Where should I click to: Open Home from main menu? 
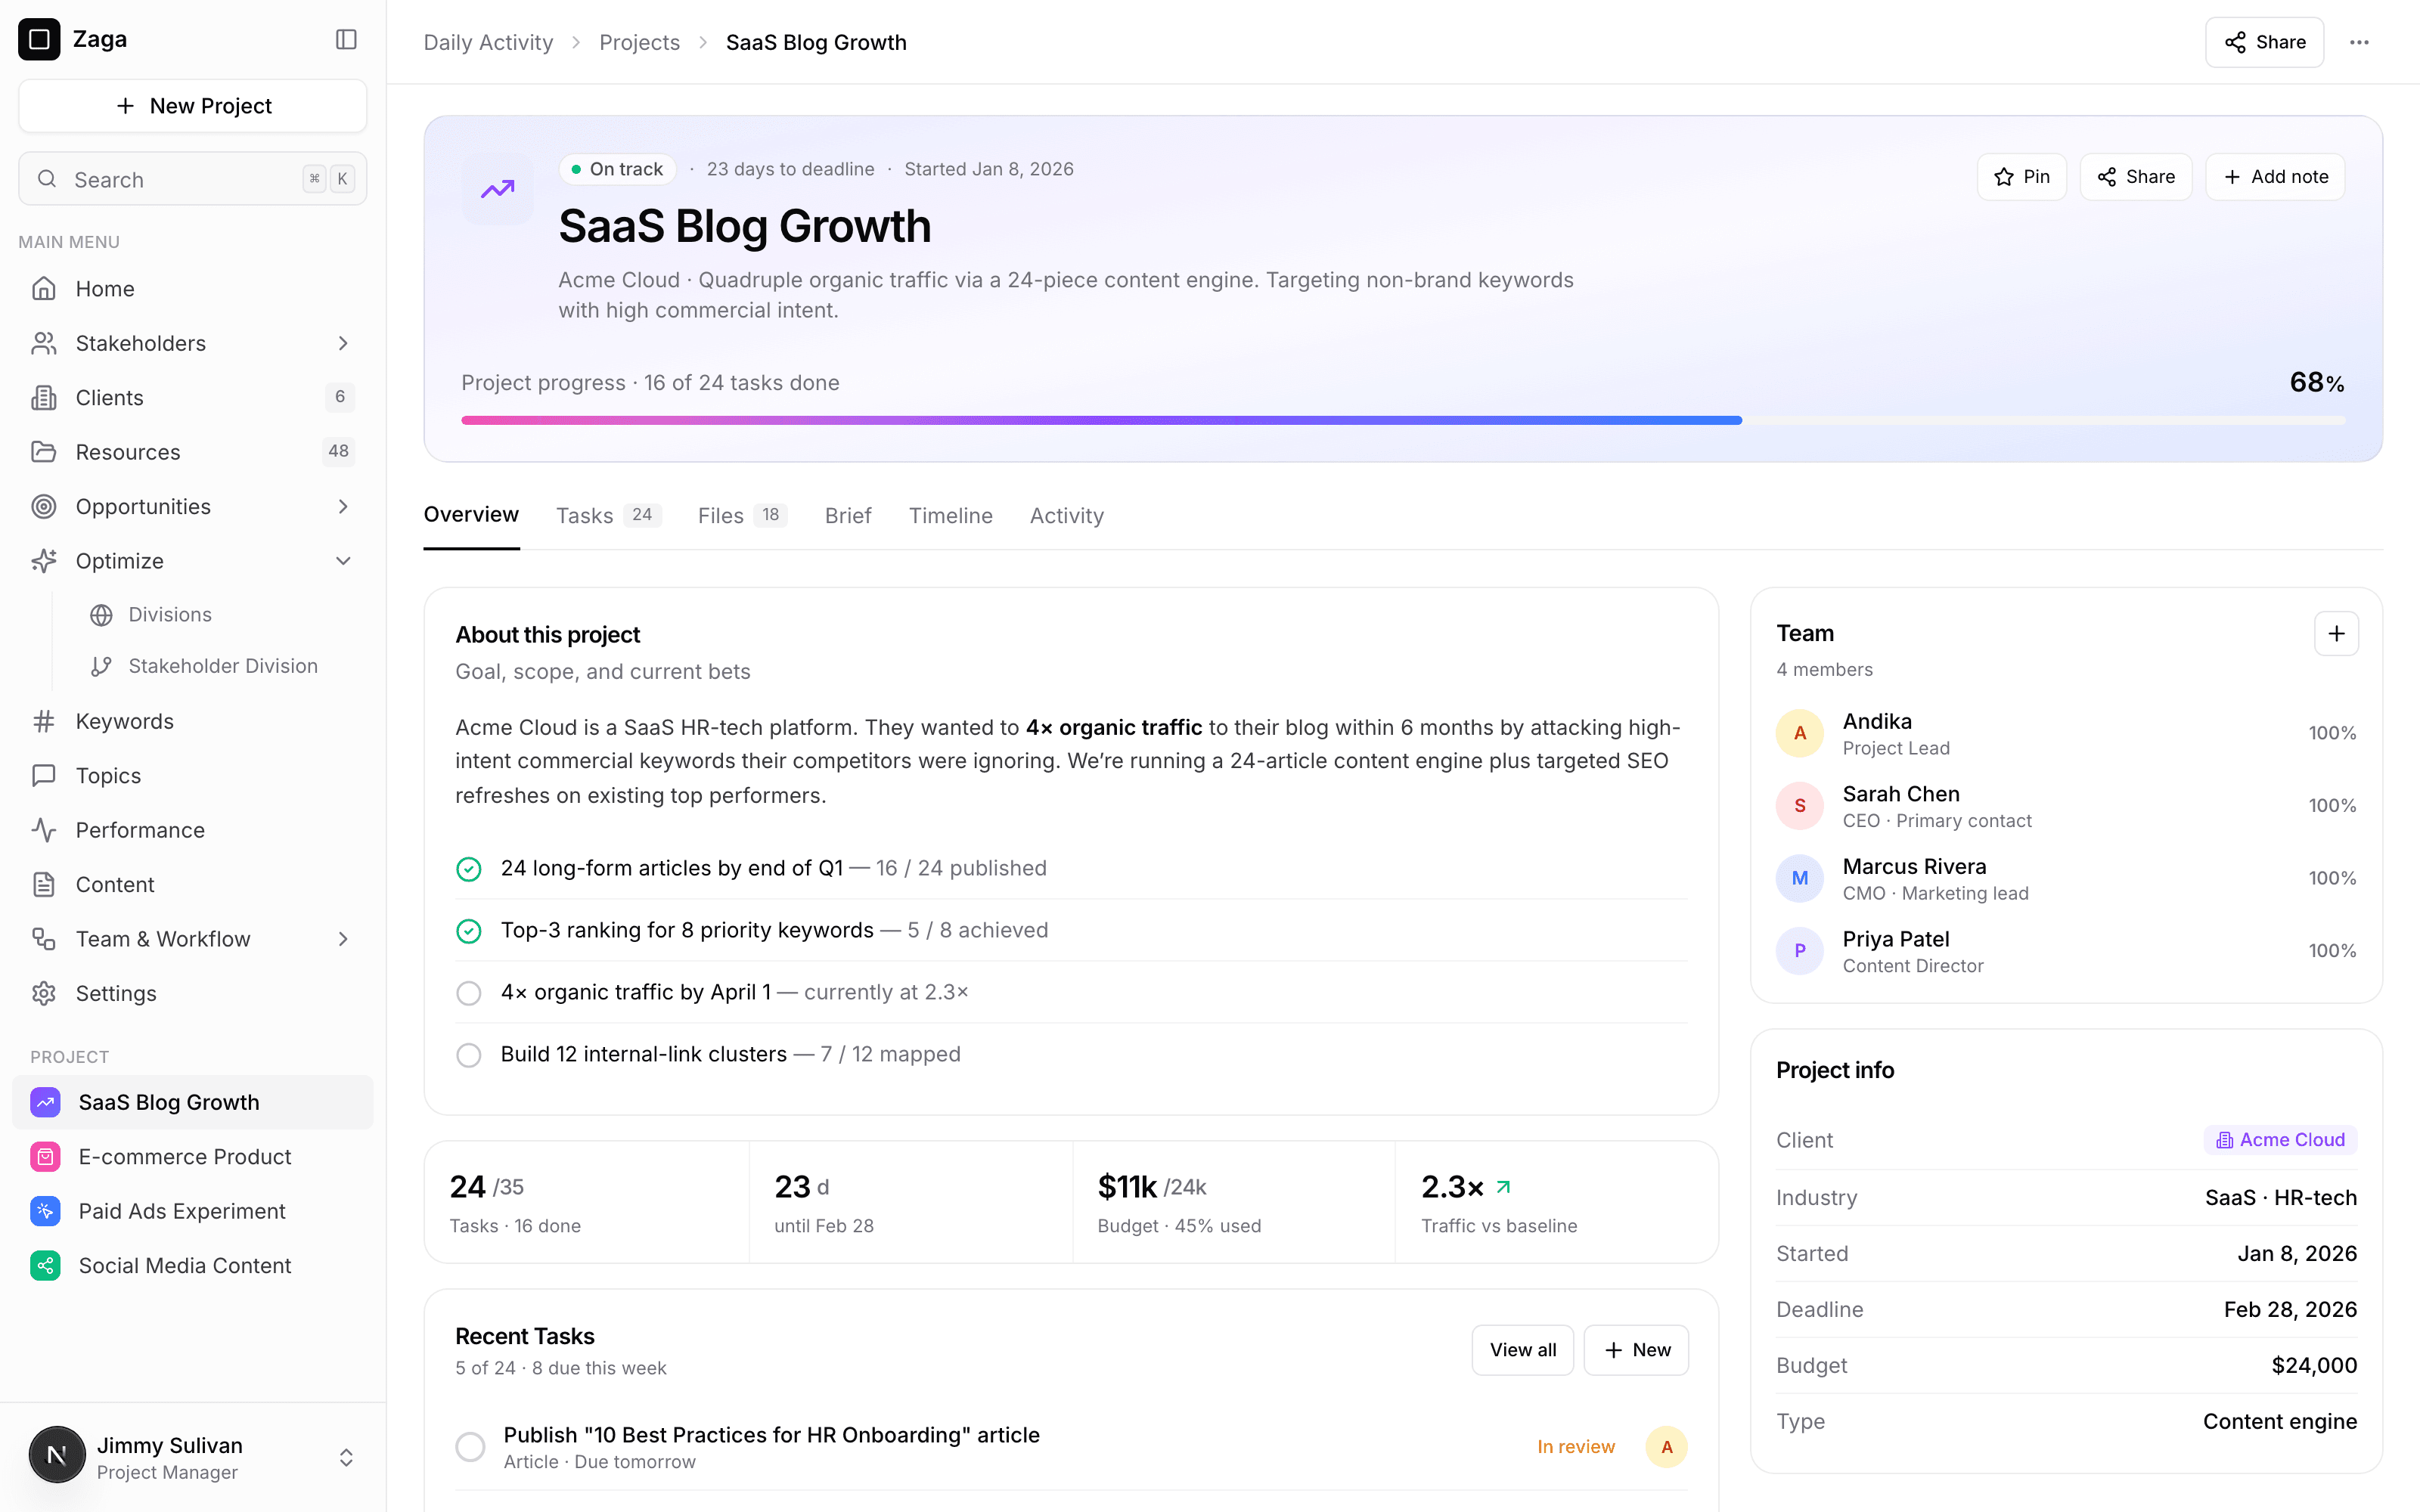point(192,289)
